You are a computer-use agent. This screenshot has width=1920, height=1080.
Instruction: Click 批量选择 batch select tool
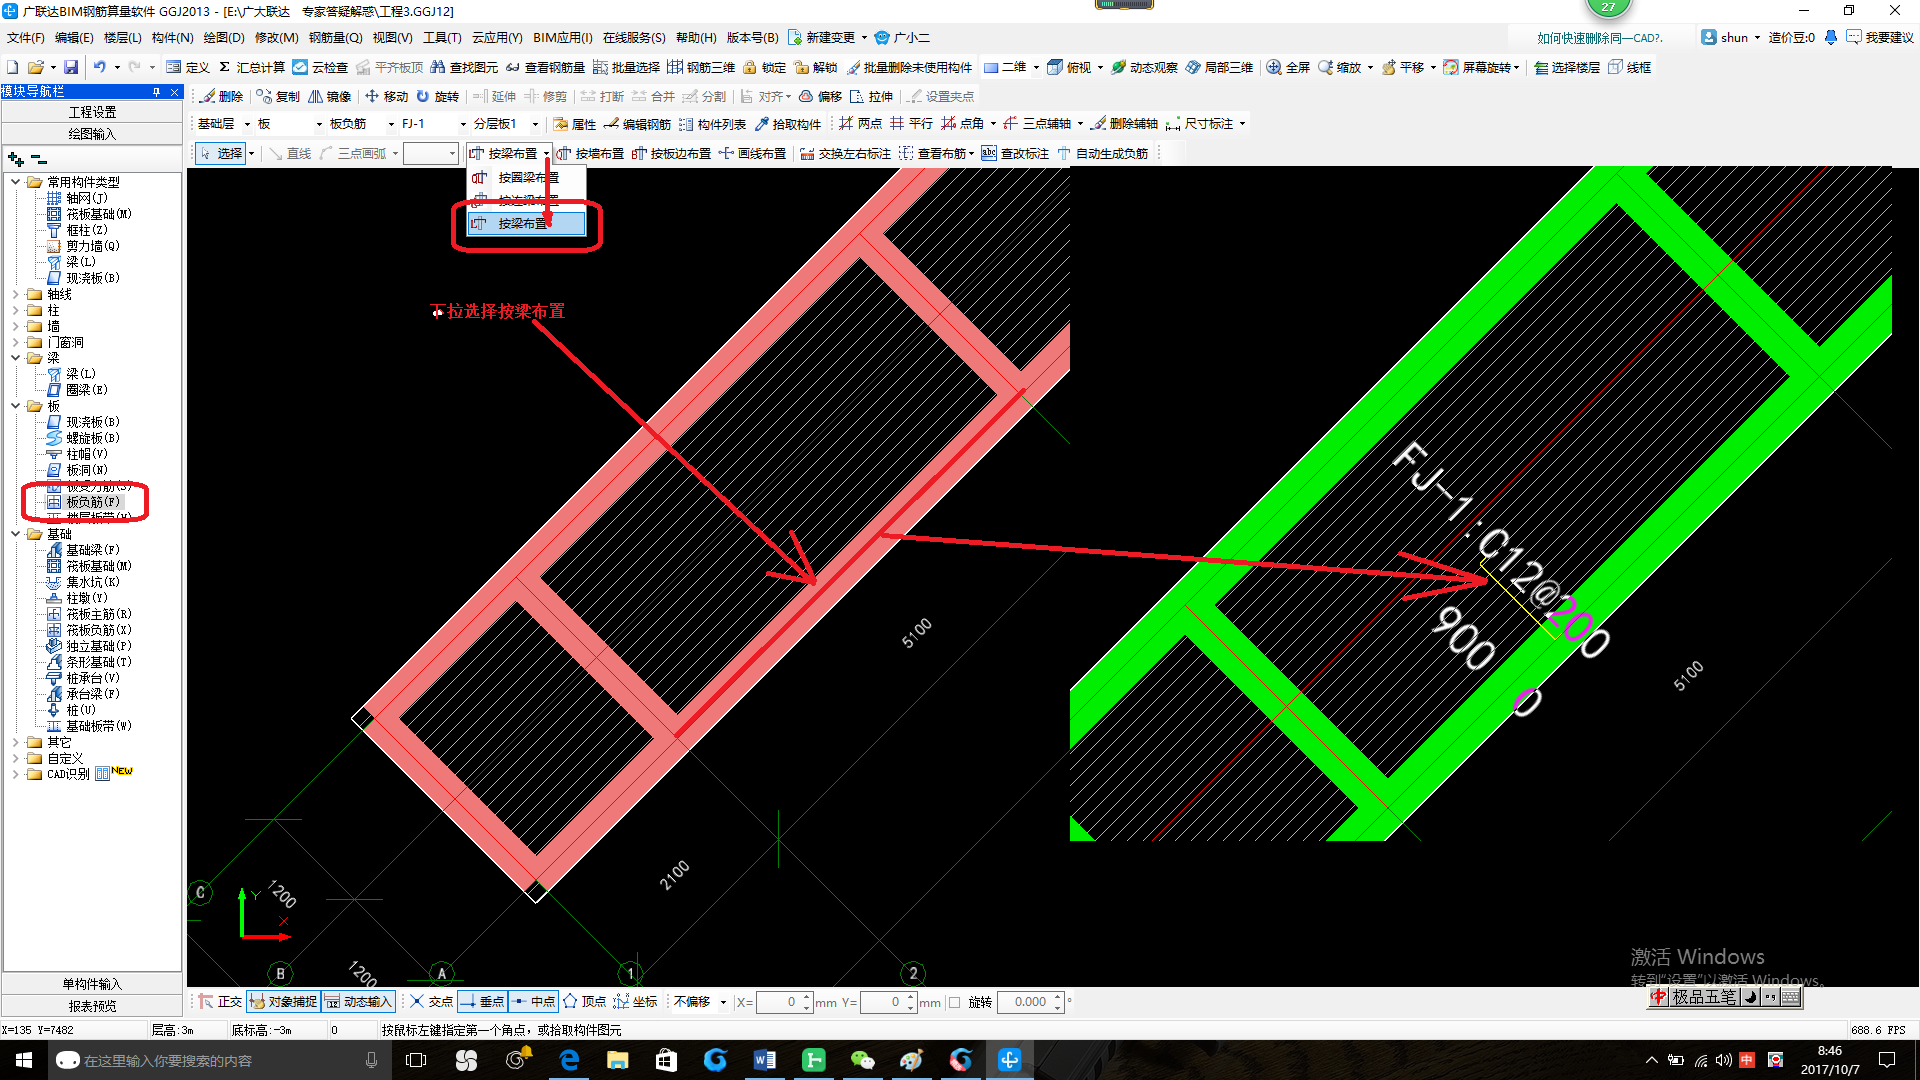coord(626,67)
